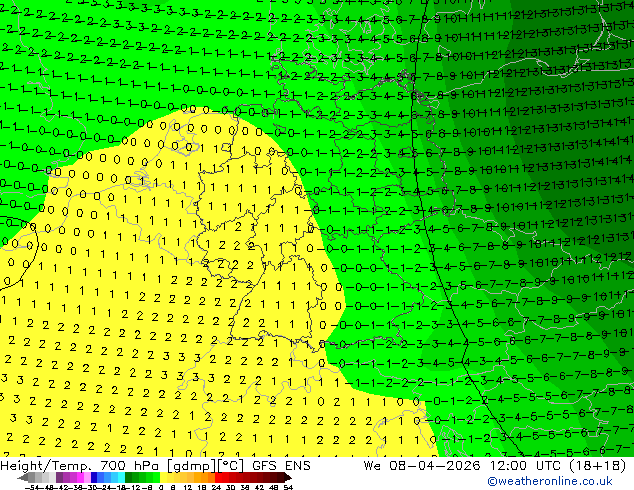Pick the yellow swatch in the temperature legend
The height and width of the screenshot is (490, 634).
[x=163, y=477]
